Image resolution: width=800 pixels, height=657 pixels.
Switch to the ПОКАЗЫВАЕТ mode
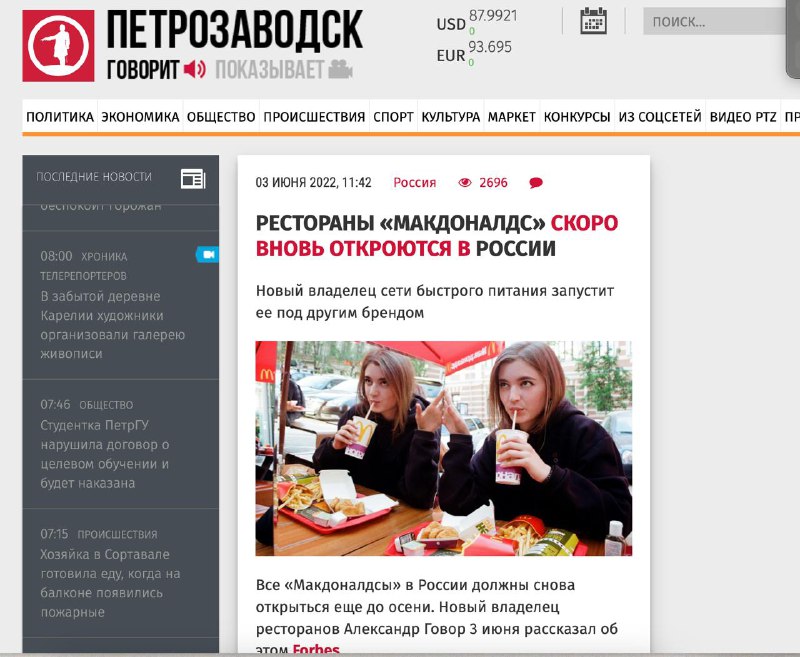[270, 69]
